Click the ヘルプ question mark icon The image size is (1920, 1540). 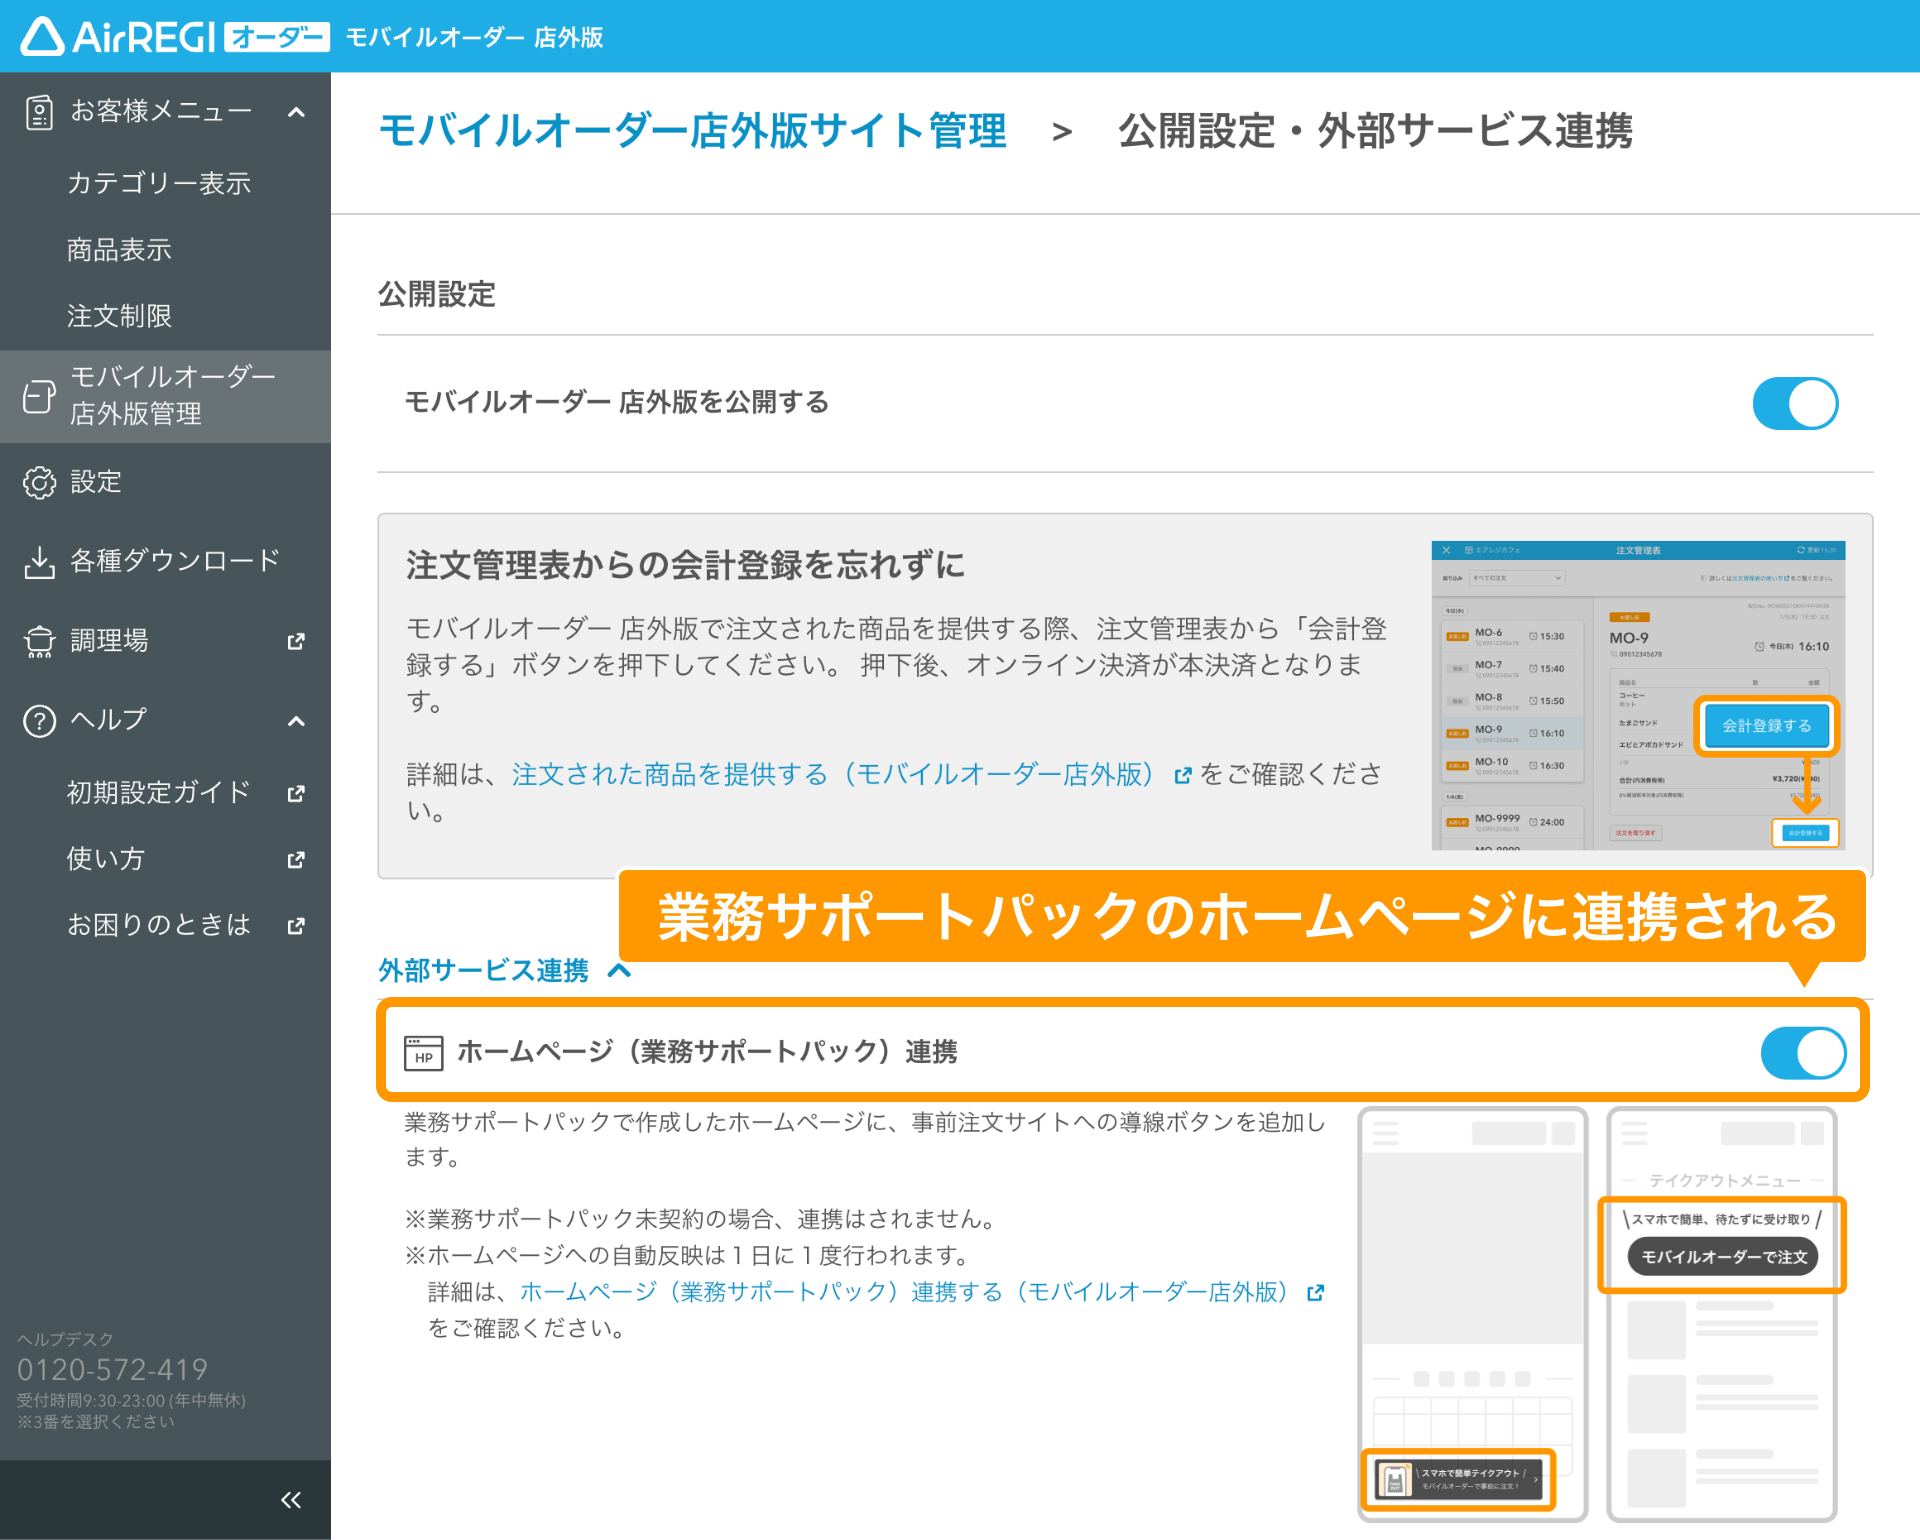[39, 721]
